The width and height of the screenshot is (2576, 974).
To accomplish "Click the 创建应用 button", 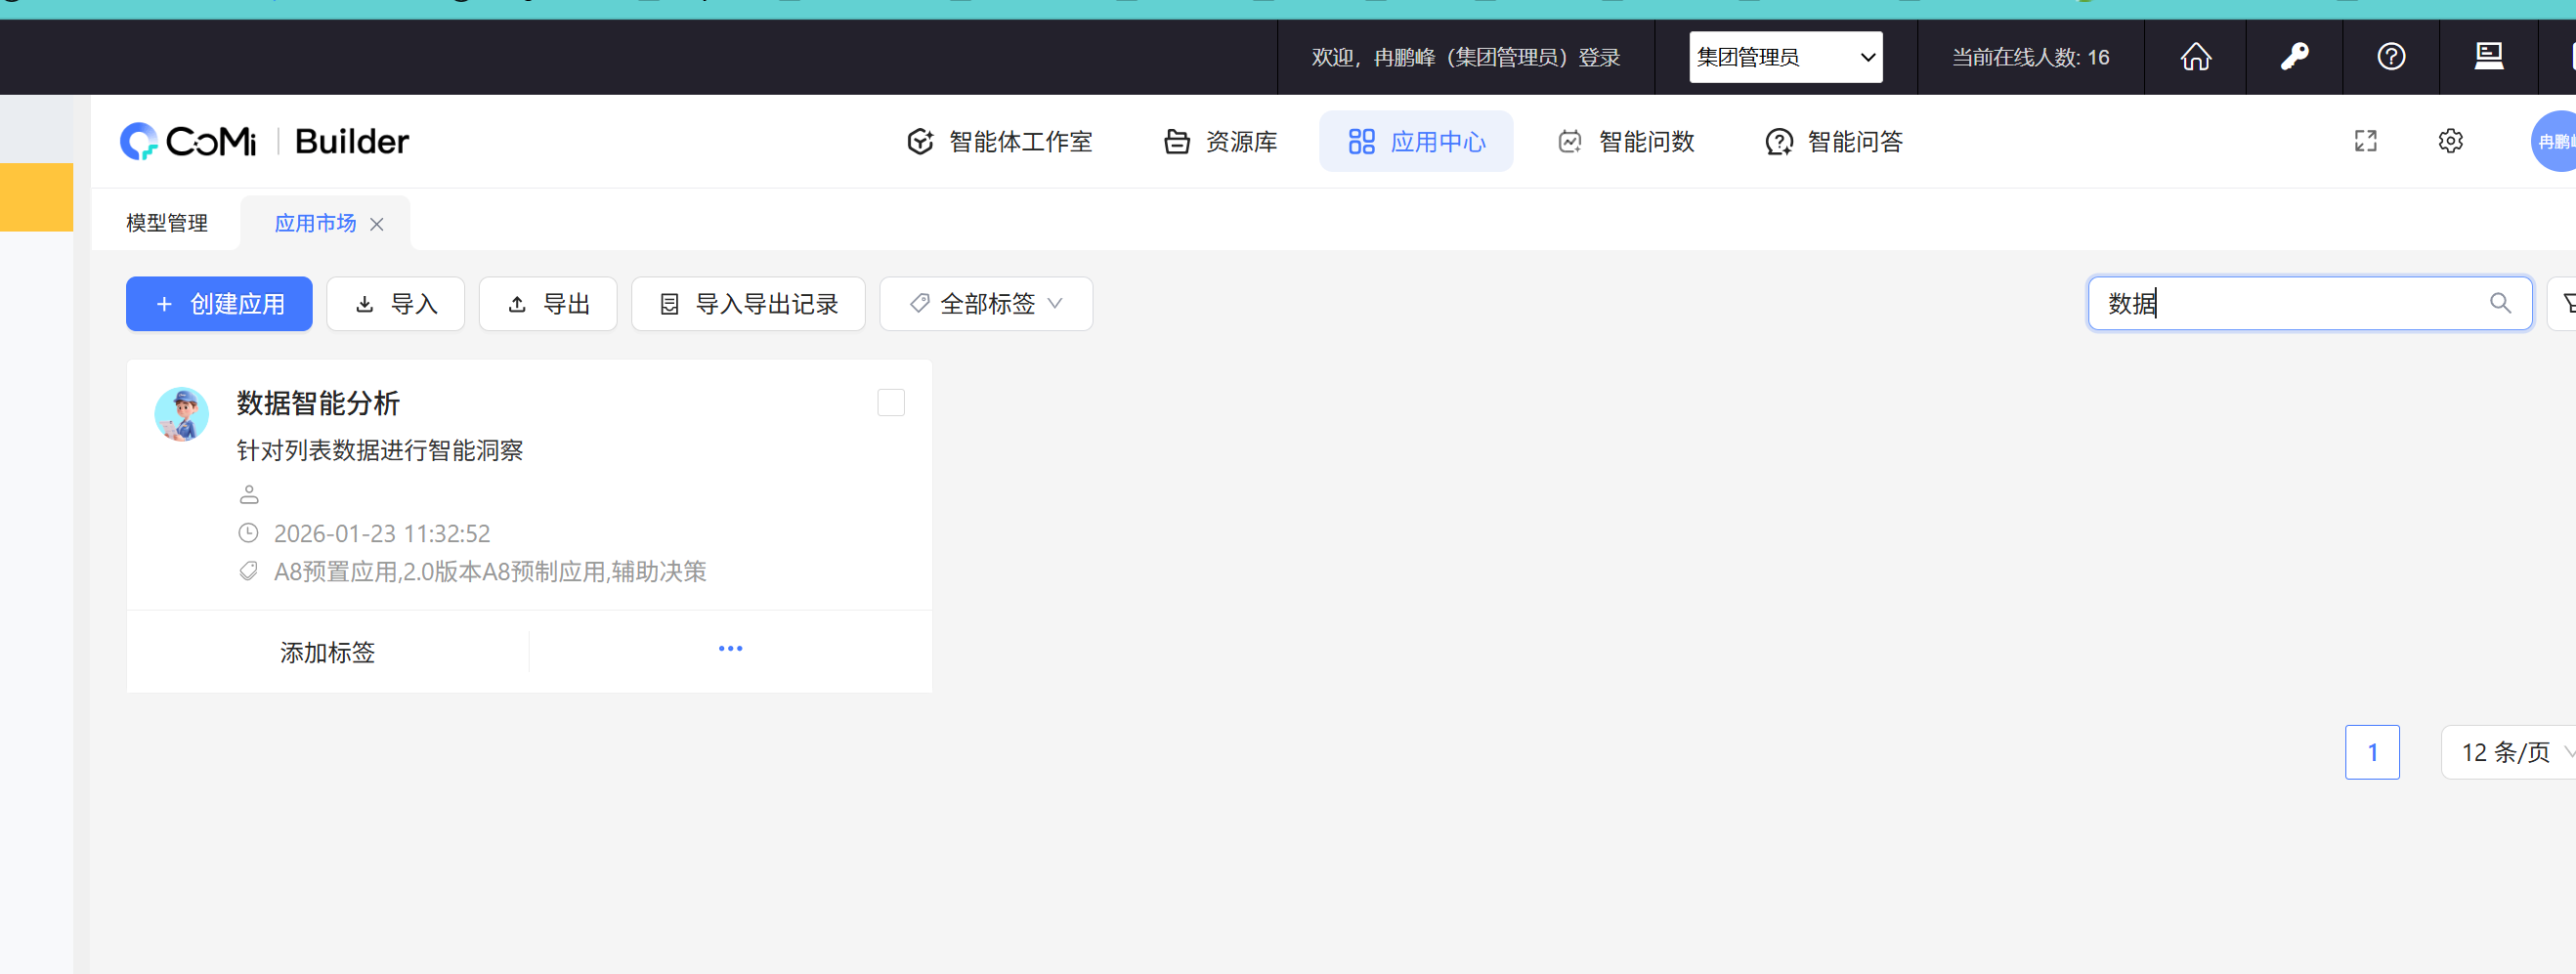I will pyautogui.click(x=219, y=304).
